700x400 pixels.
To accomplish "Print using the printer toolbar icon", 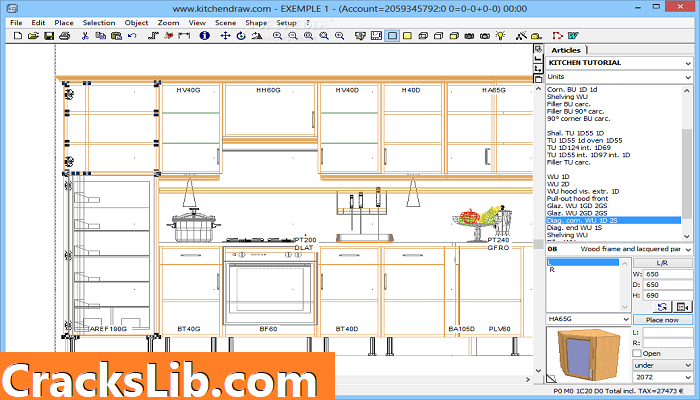I will (x=65, y=36).
